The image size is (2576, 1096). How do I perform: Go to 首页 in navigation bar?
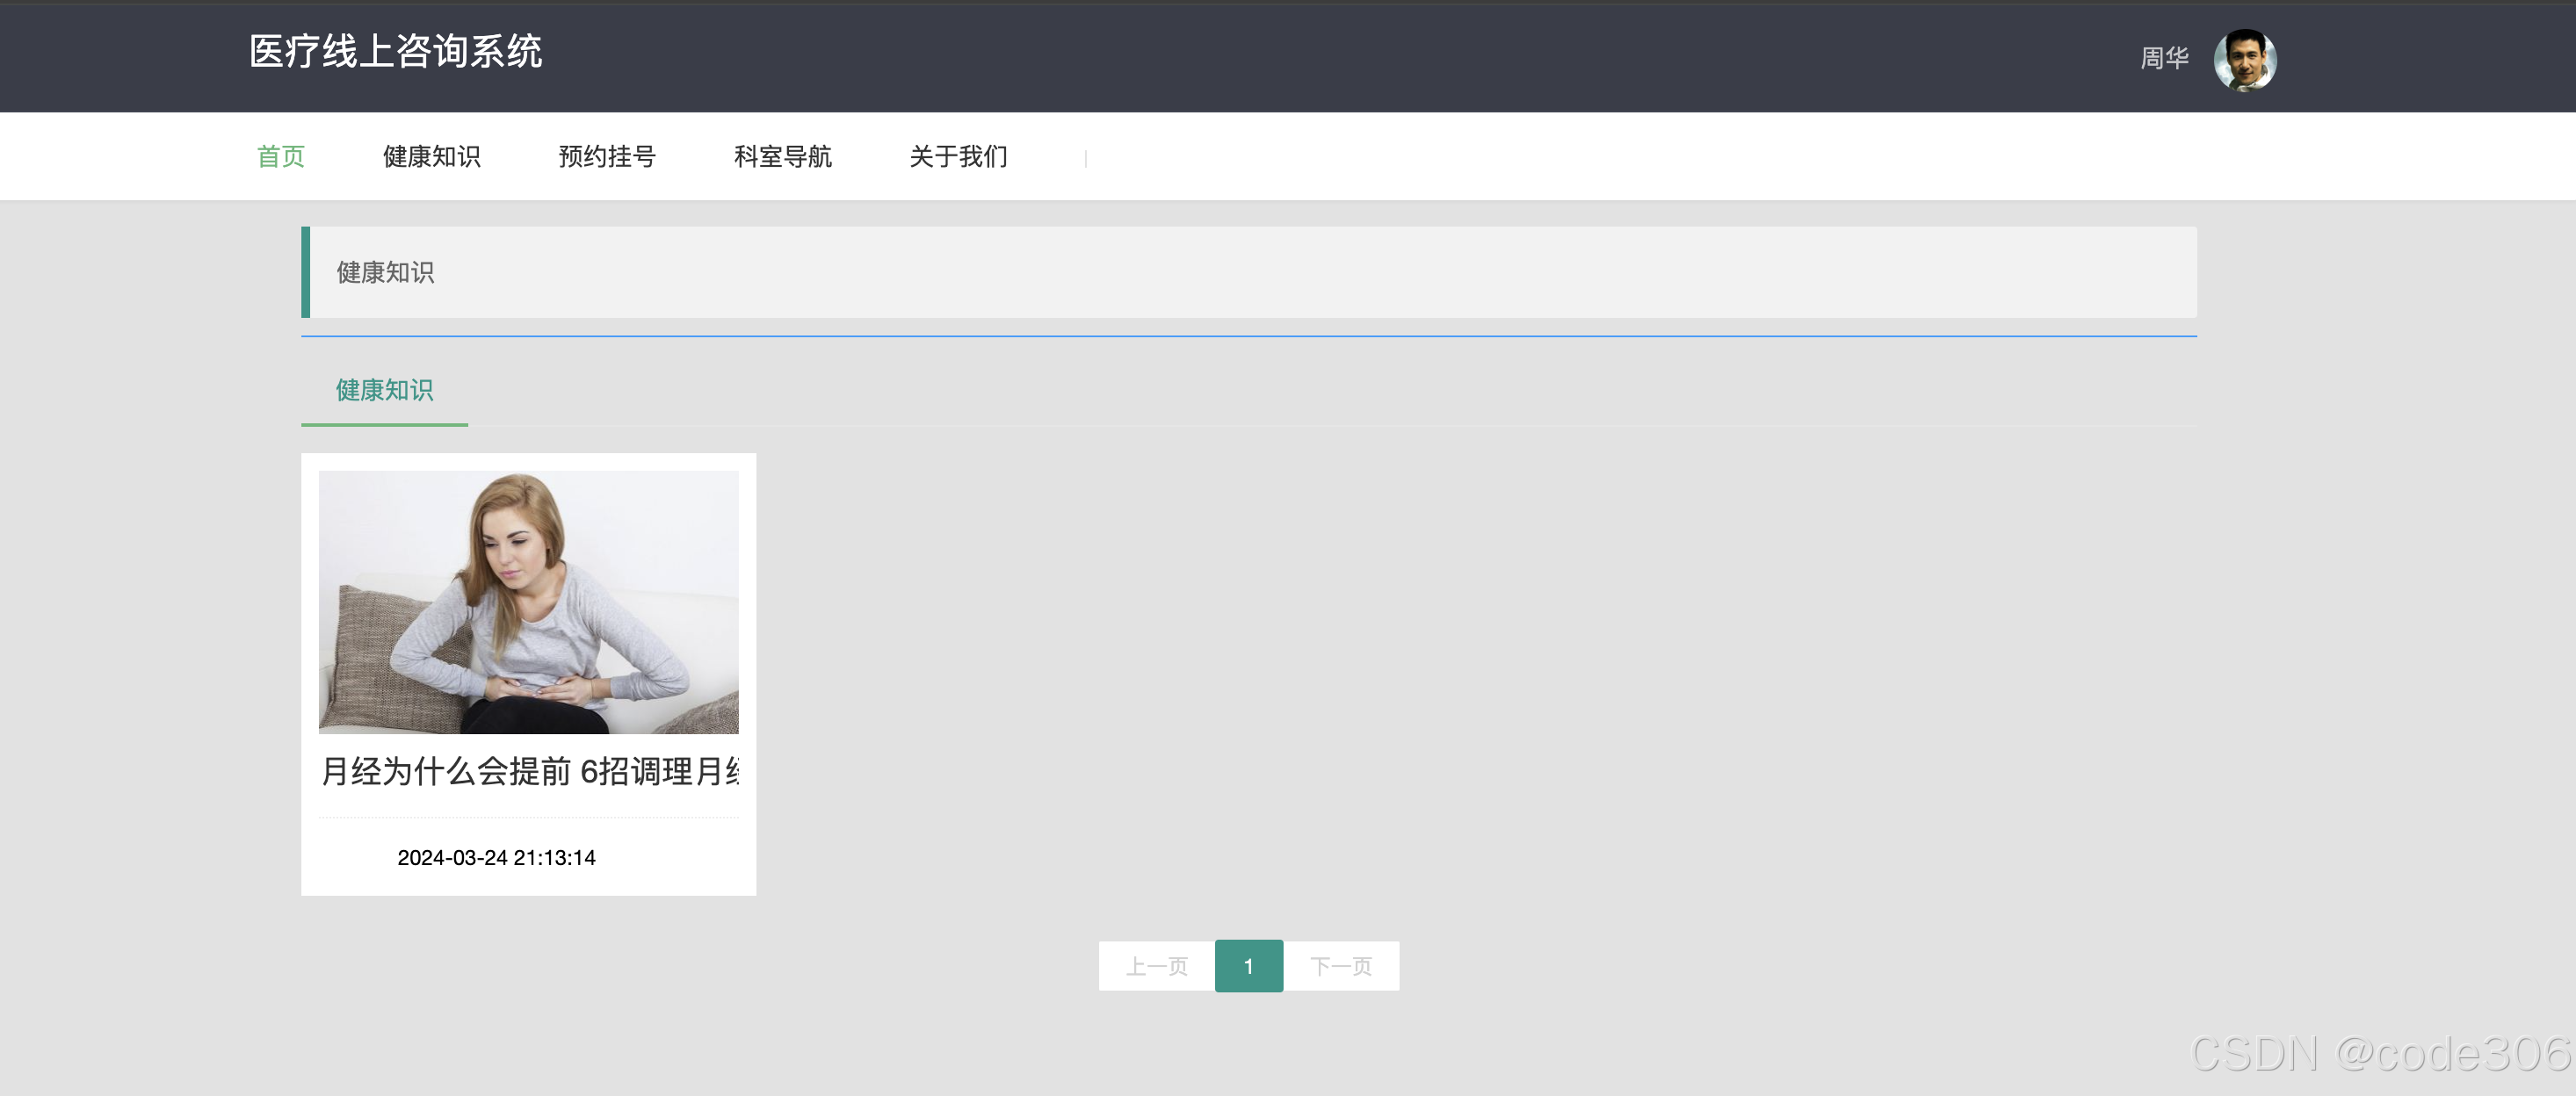pyautogui.click(x=281, y=157)
